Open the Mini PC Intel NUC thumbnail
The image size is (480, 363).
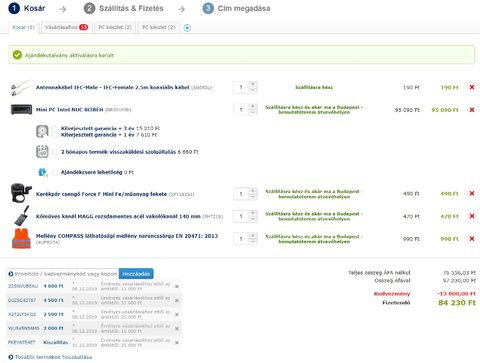point(21,109)
